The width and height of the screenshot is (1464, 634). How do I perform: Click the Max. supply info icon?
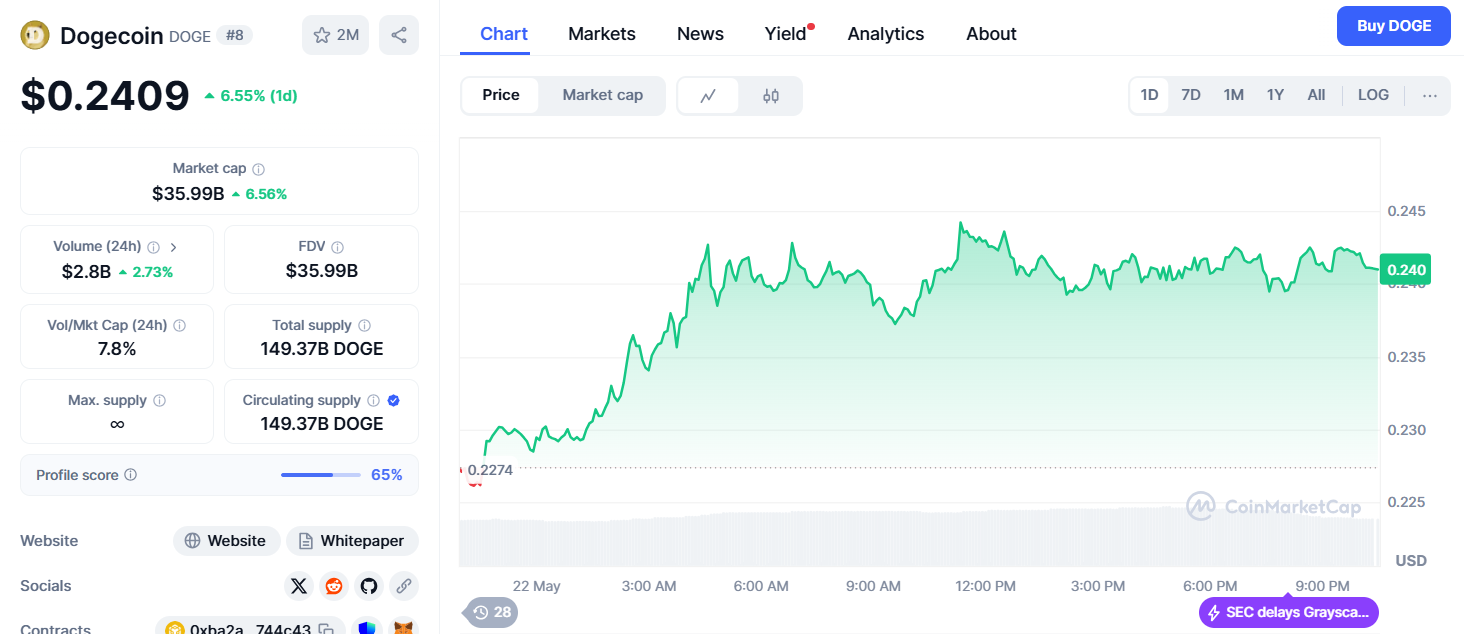click(159, 401)
